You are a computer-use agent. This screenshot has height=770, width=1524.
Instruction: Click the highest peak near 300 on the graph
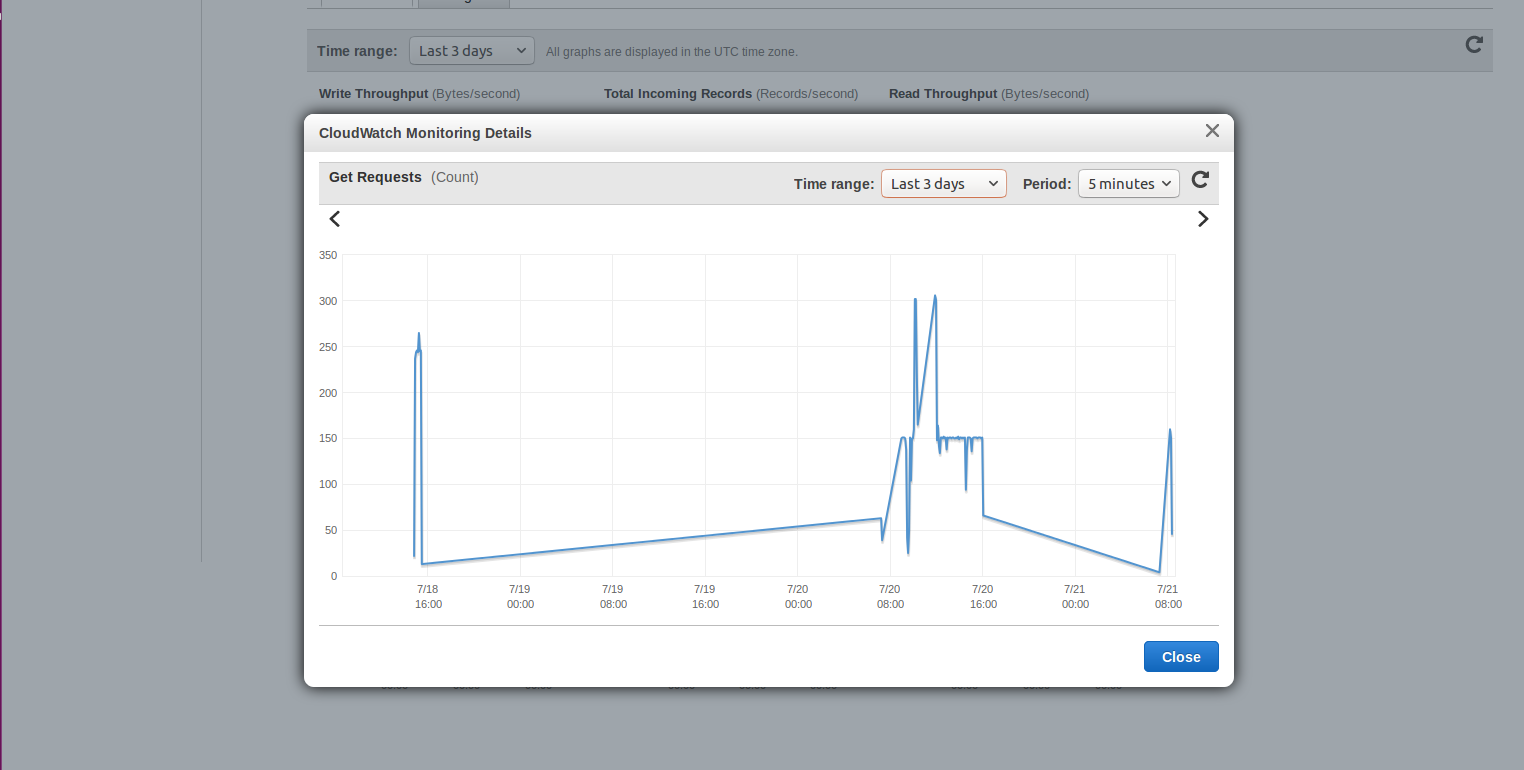[x=935, y=297]
